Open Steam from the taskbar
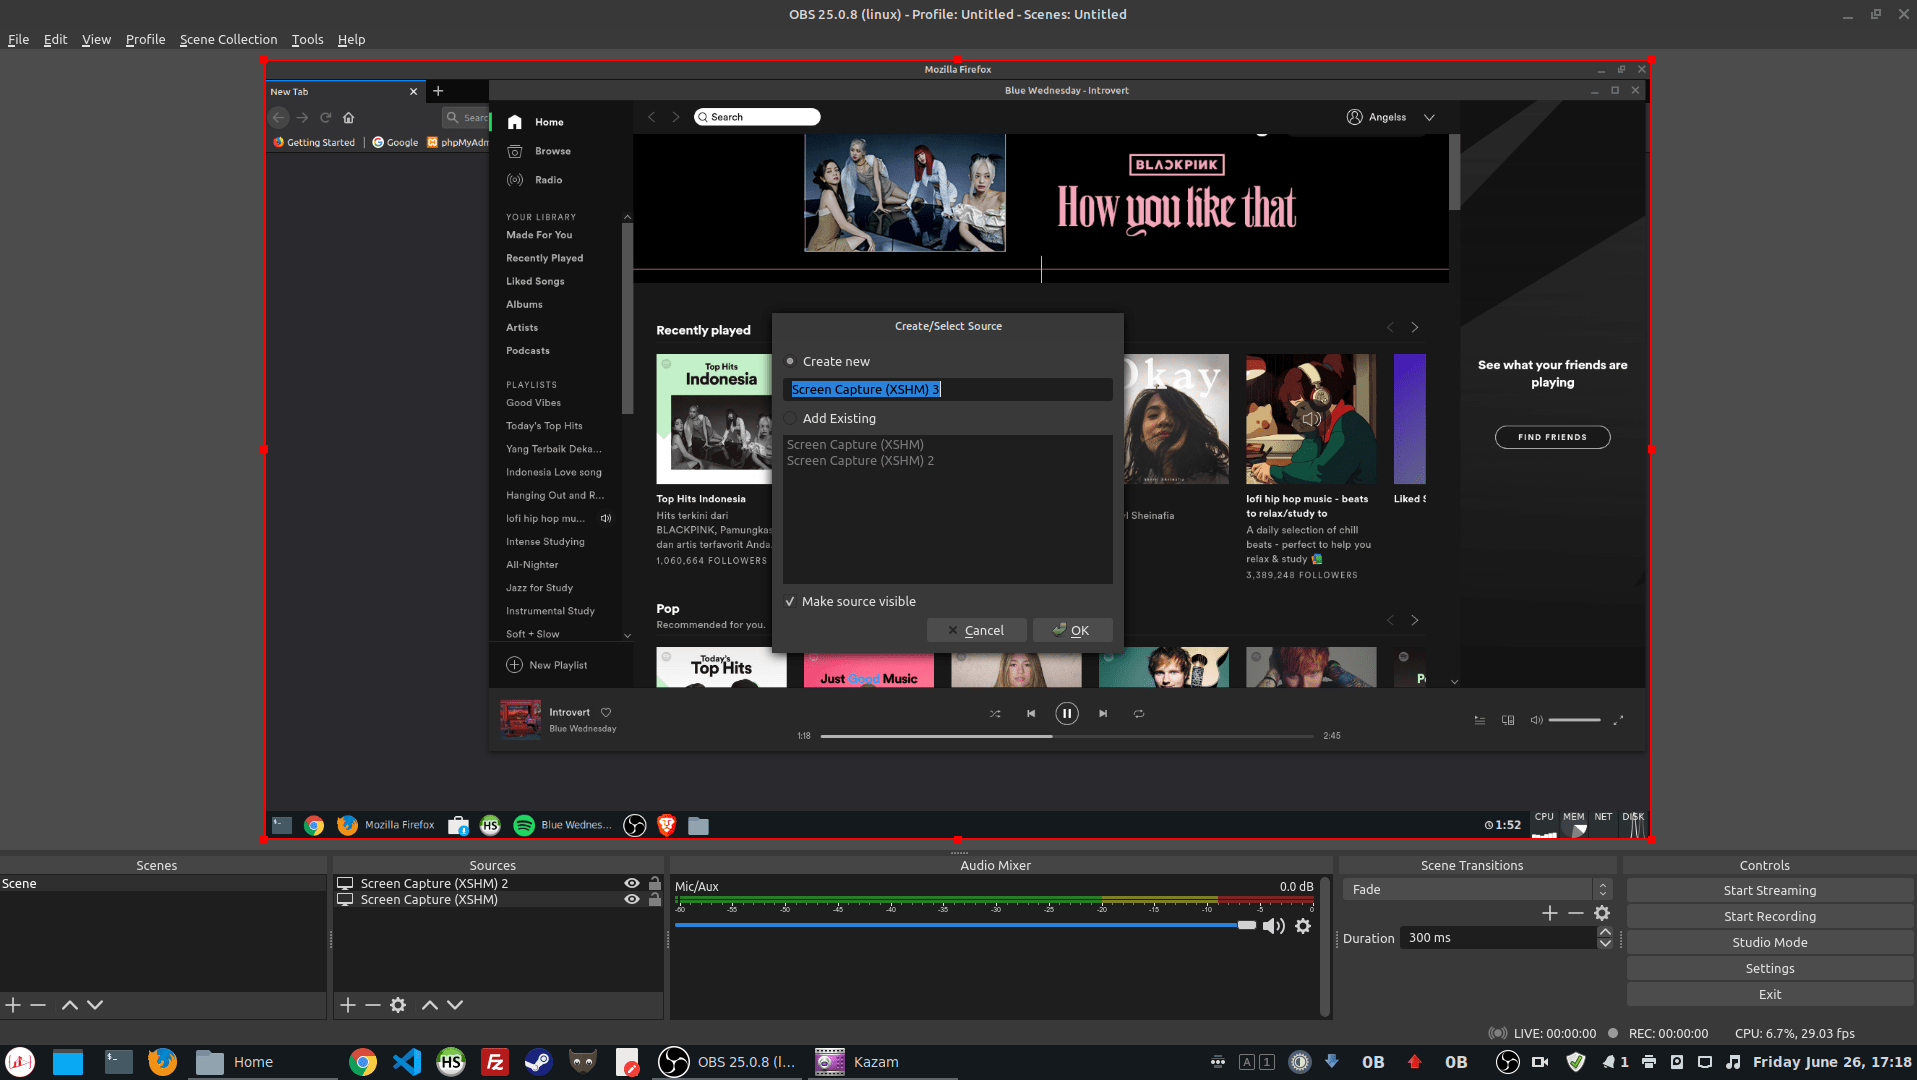This screenshot has width=1917, height=1080. click(539, 1062)
